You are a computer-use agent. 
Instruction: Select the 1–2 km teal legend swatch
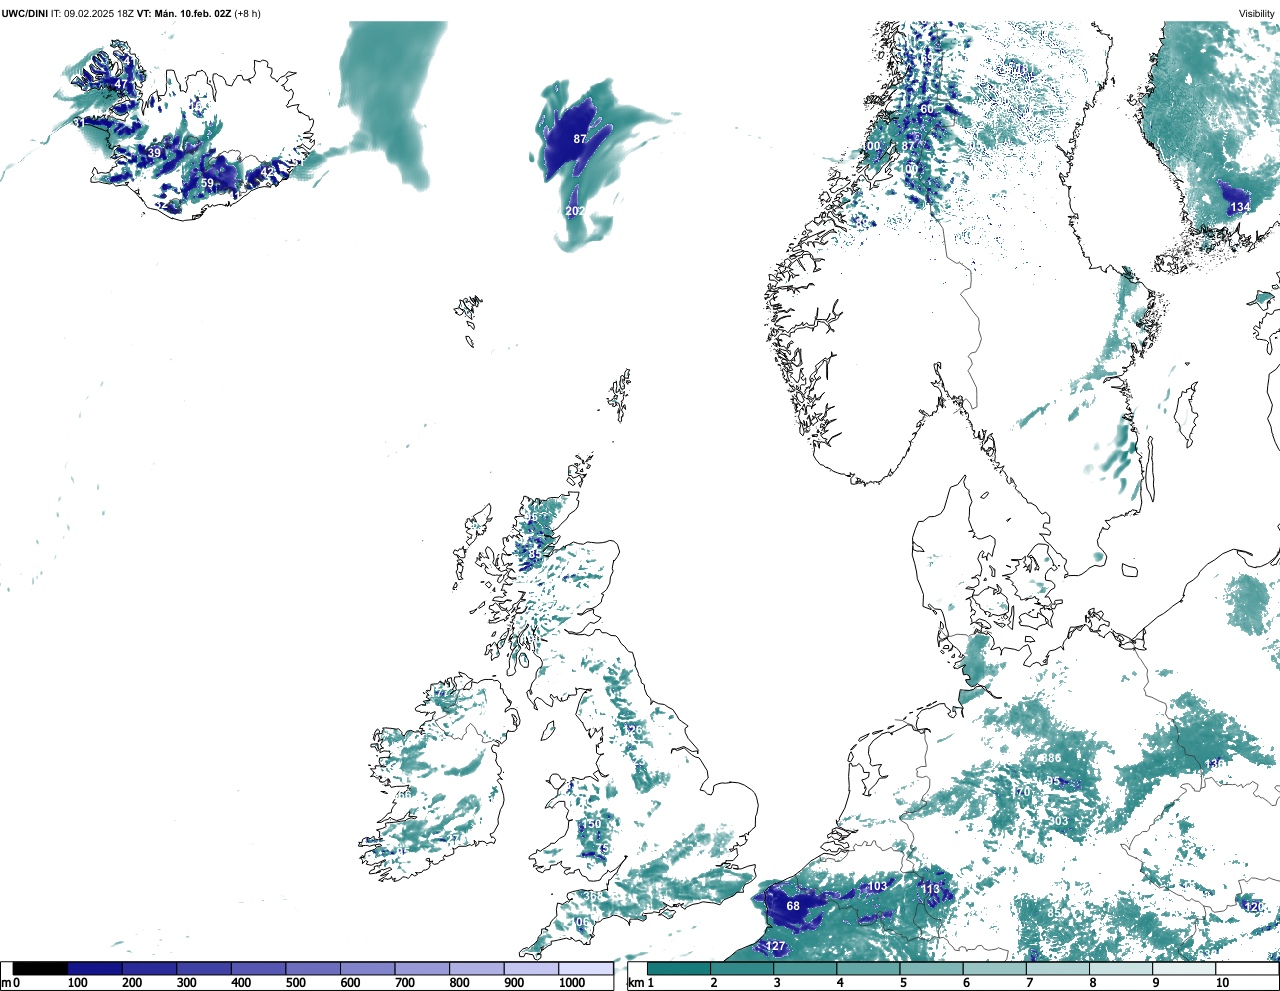[679, 969]
